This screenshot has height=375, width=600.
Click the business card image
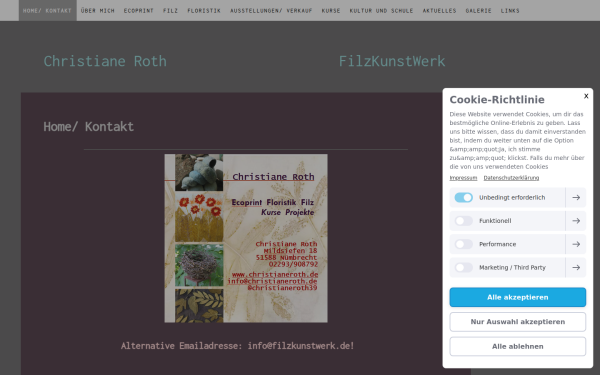246,238
